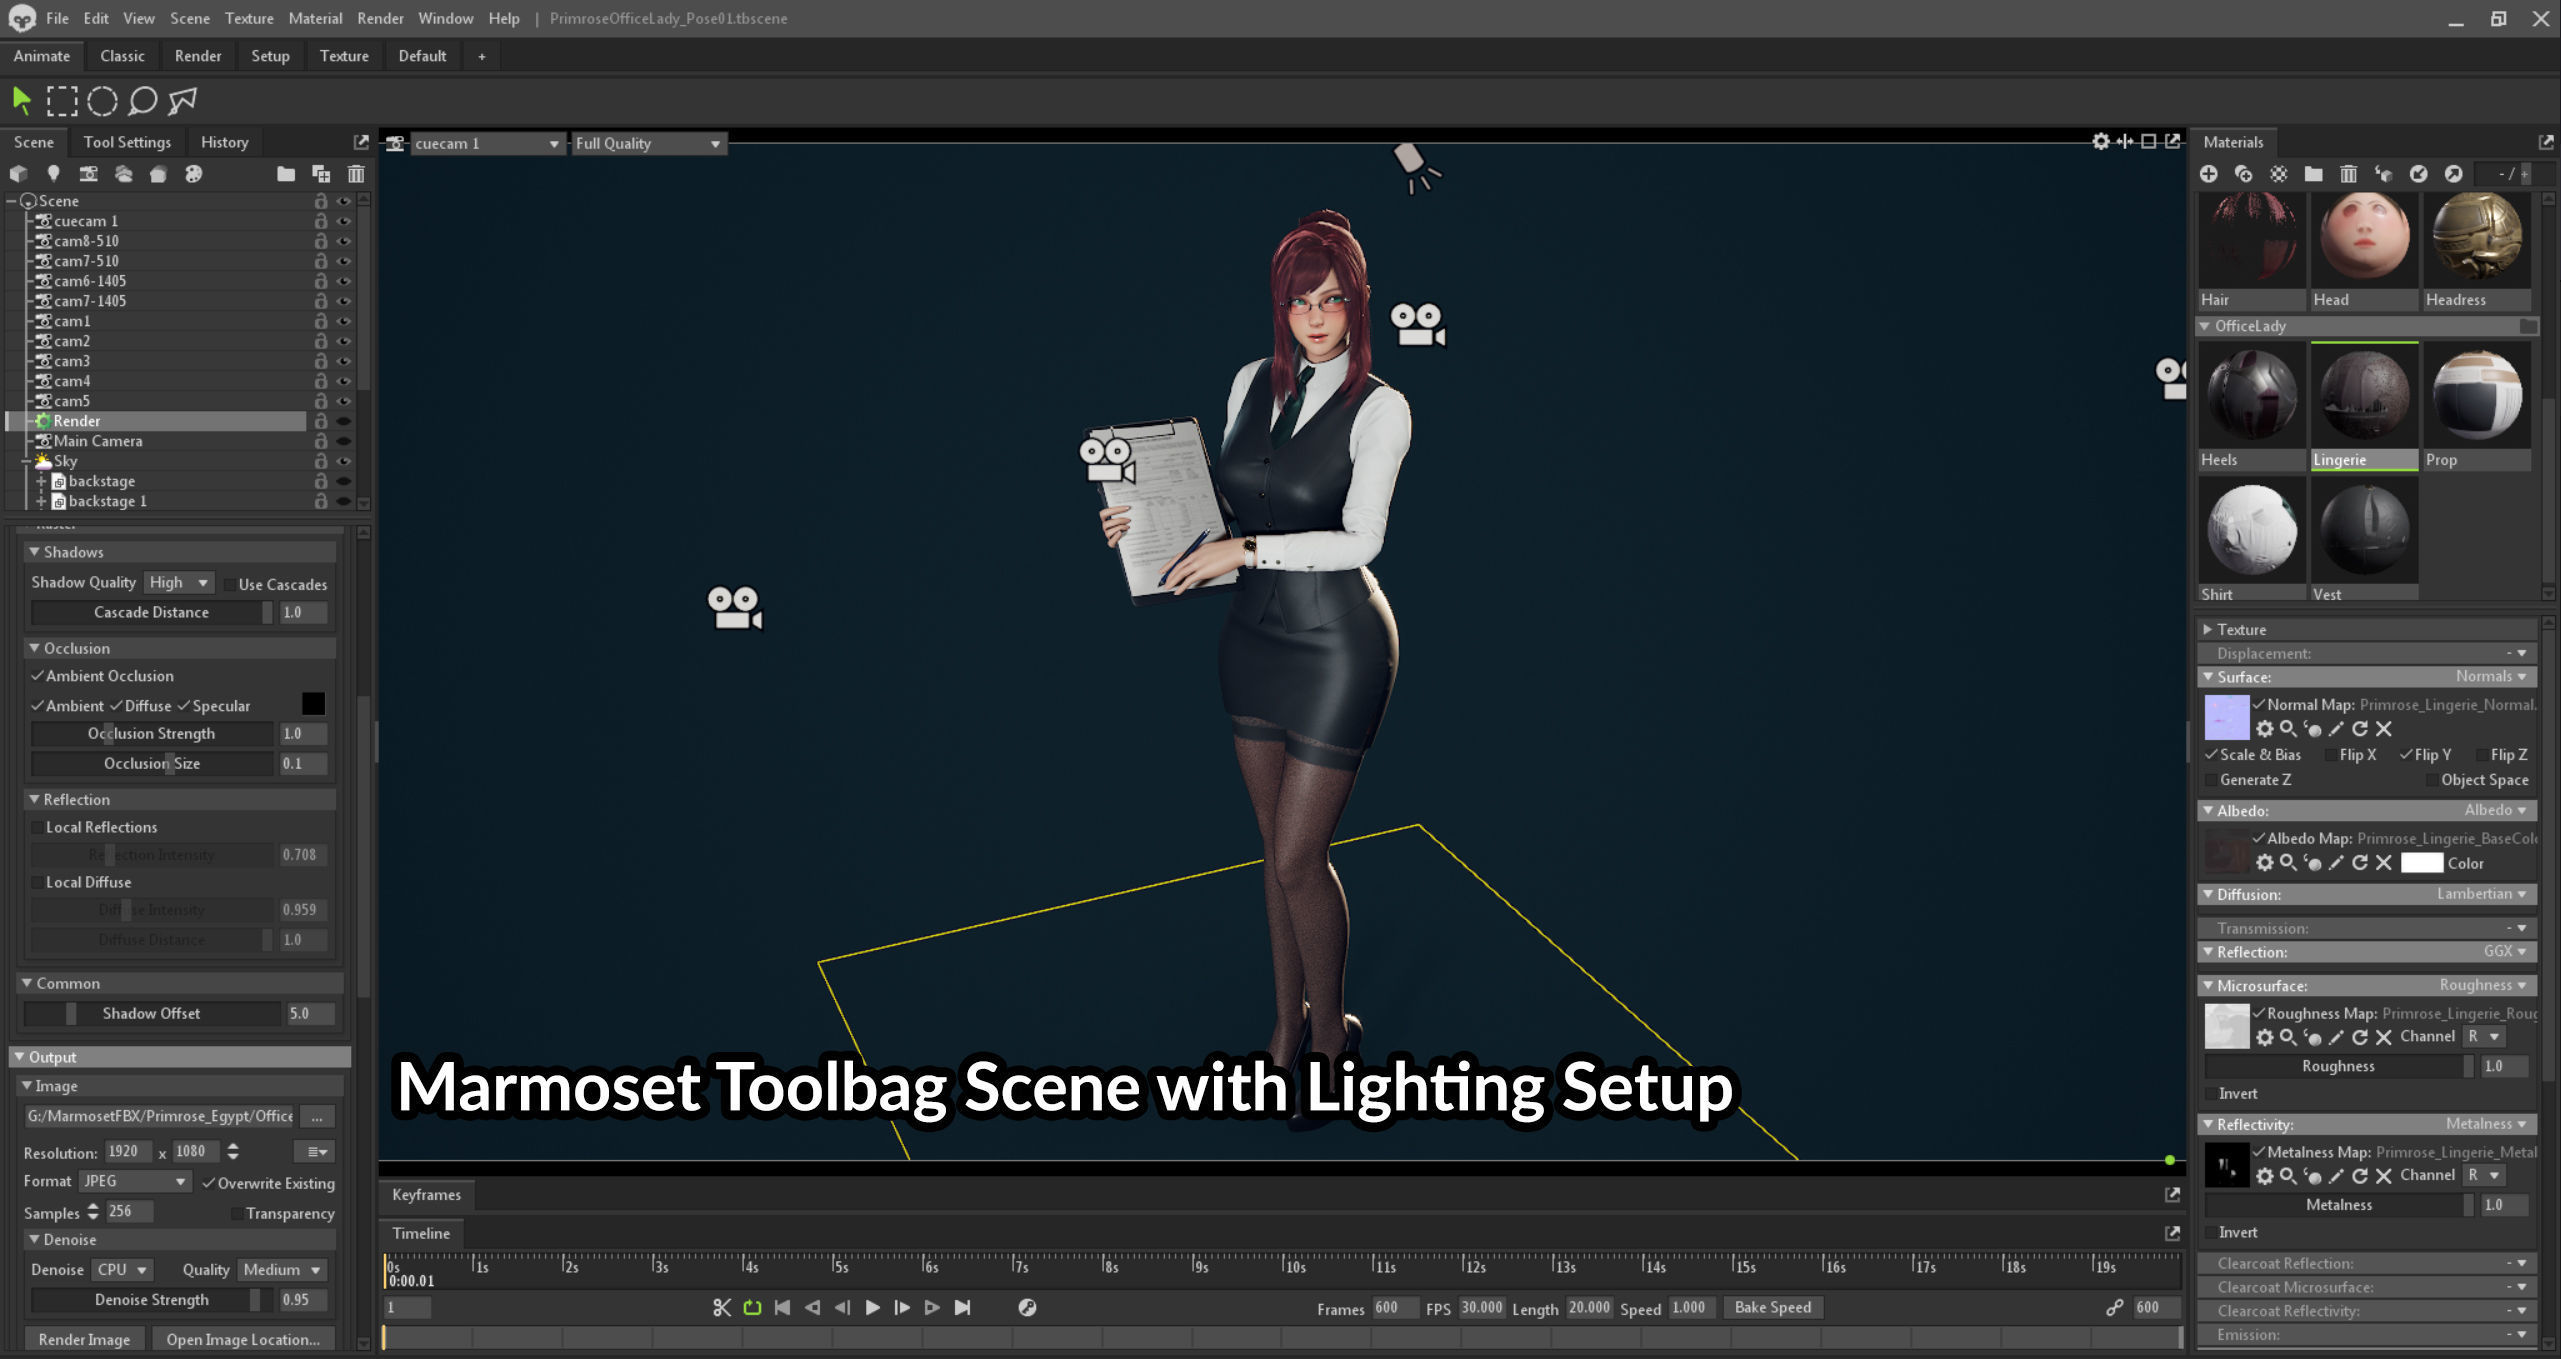Viewport: 2561px width, 1359px height.
Task: Open viewport settings gear icon
Action: (x=2100, y=142)
